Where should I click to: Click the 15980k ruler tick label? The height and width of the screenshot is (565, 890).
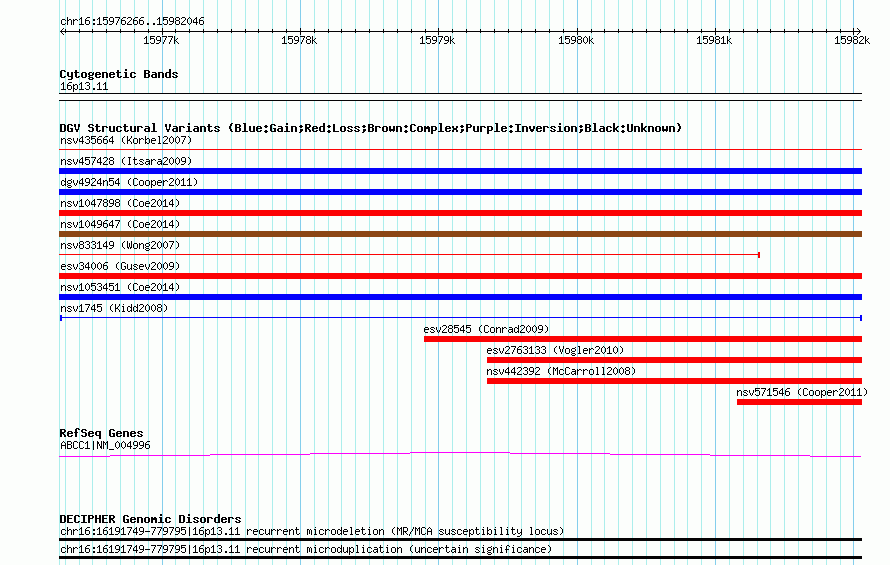[x=576, y=40]
